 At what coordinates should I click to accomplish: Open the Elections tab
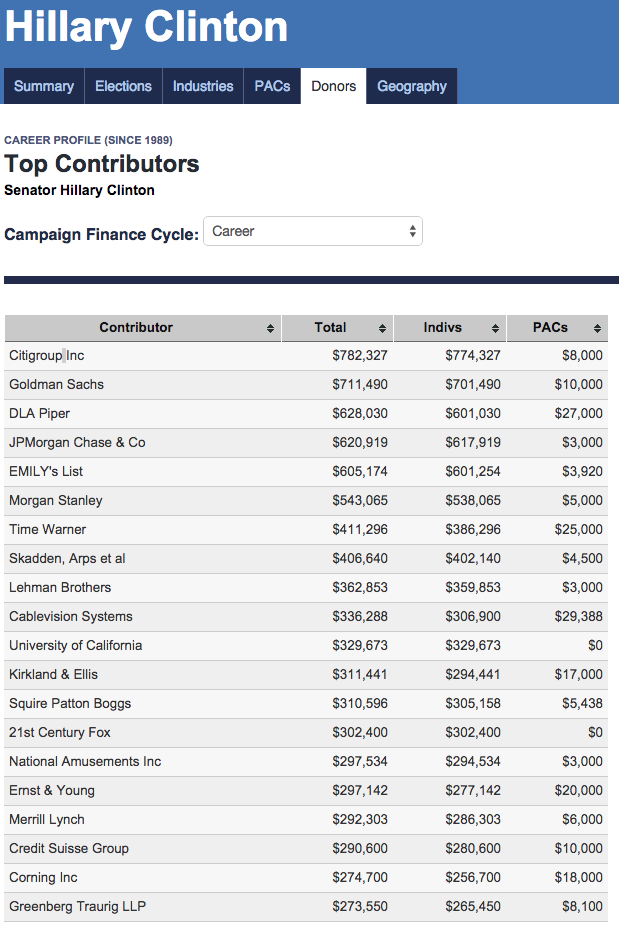click(x=123, y=86)
